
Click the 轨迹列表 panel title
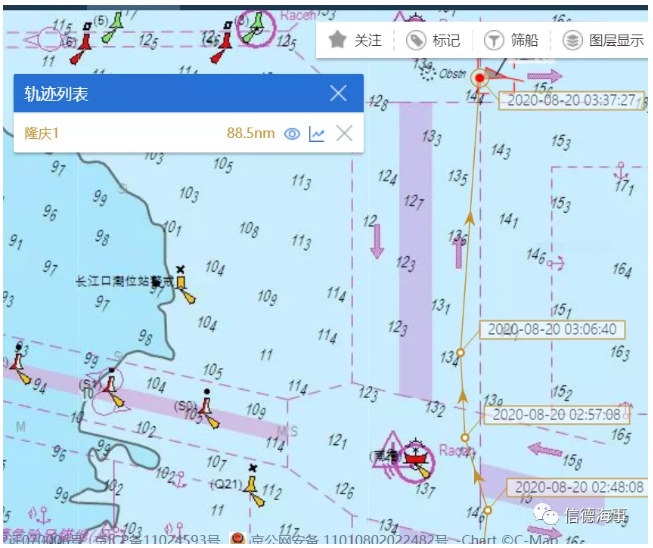click(58, 94)
